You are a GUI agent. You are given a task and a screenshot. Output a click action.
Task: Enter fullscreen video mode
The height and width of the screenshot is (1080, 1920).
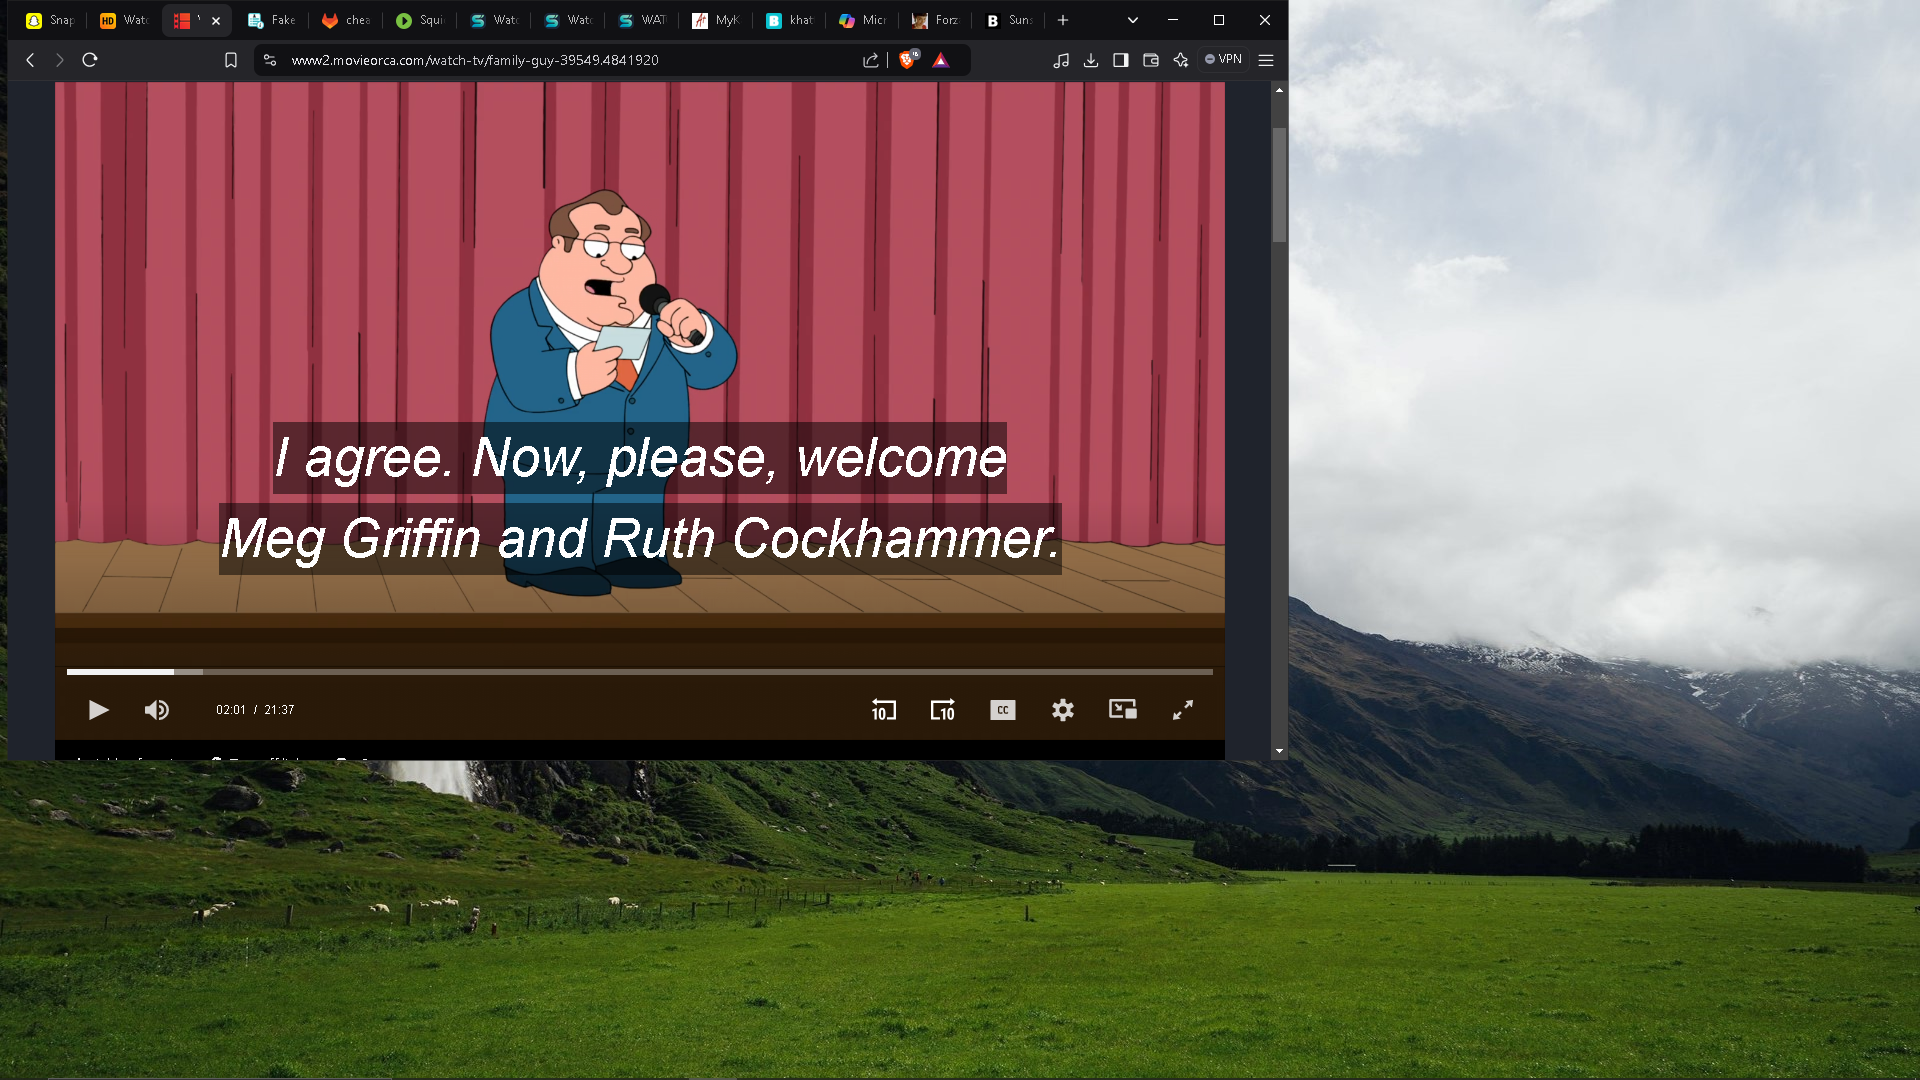pos(1183,710)
